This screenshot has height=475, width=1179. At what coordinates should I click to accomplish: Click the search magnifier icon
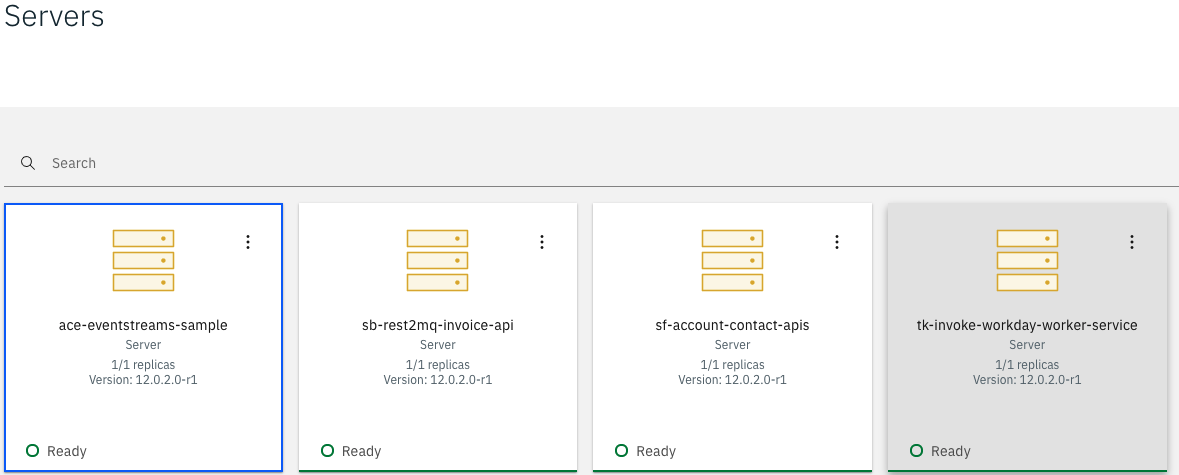[28, 163]
